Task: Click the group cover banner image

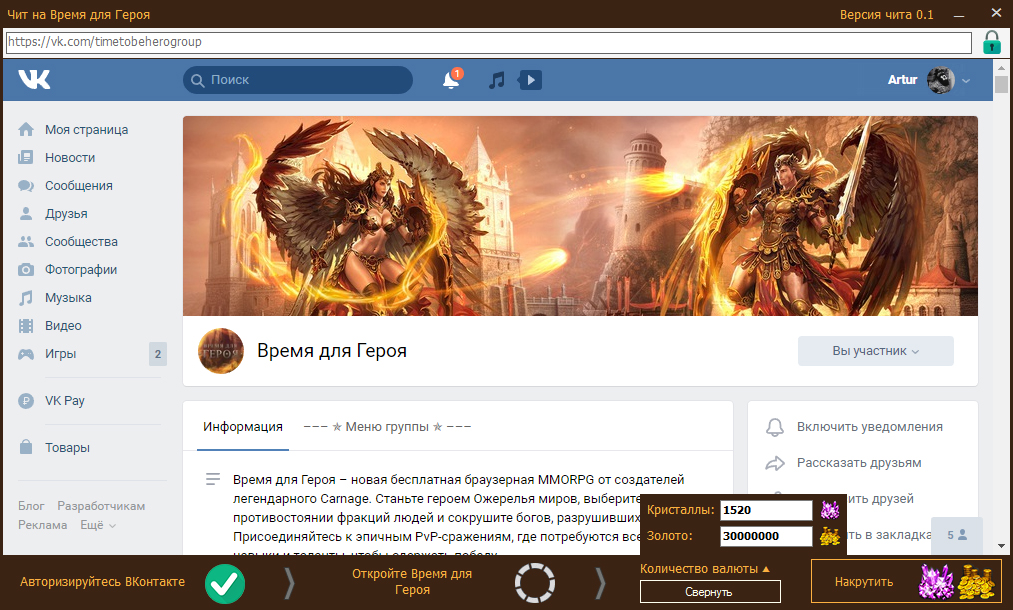Action: tap(580, 216)
